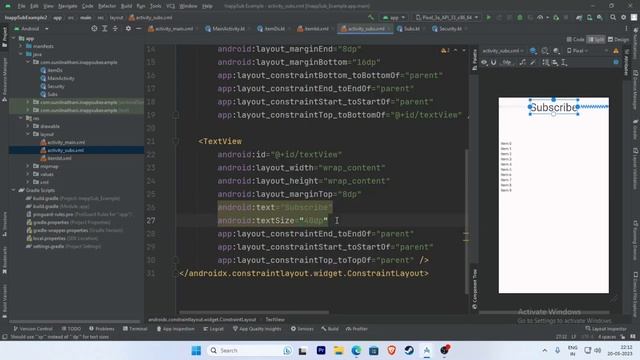
Task: Hide the Project panel with minus icon
Action: 138,29
